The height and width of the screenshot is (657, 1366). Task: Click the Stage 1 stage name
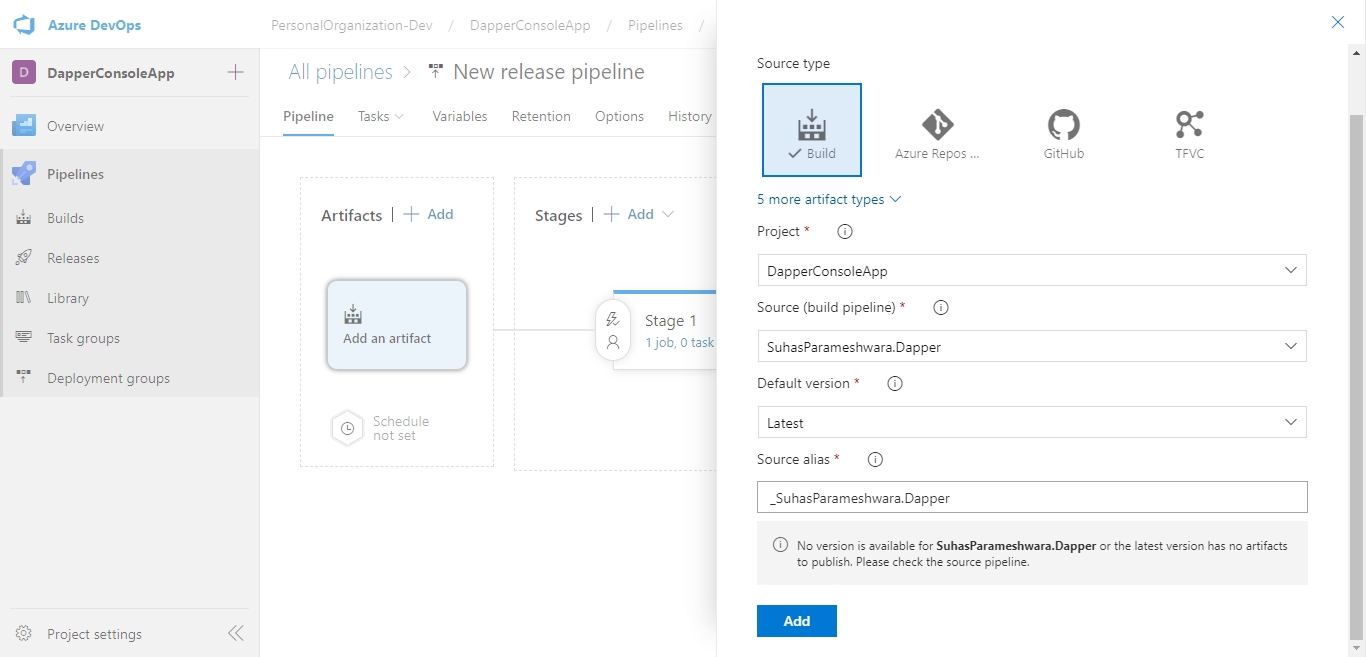pos(671,321)
